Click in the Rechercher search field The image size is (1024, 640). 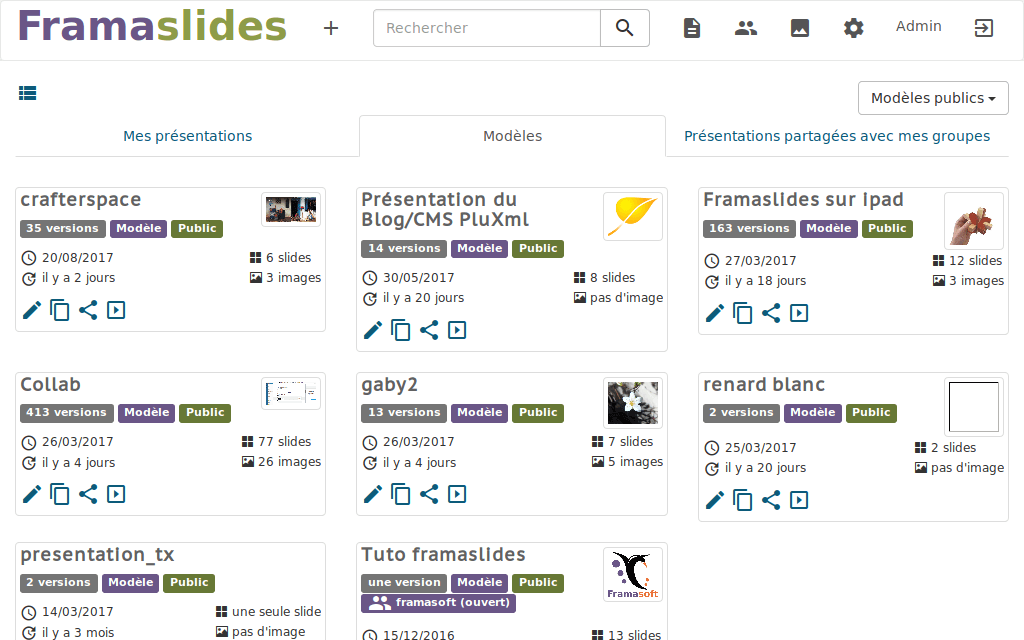(x=487, y=28)
